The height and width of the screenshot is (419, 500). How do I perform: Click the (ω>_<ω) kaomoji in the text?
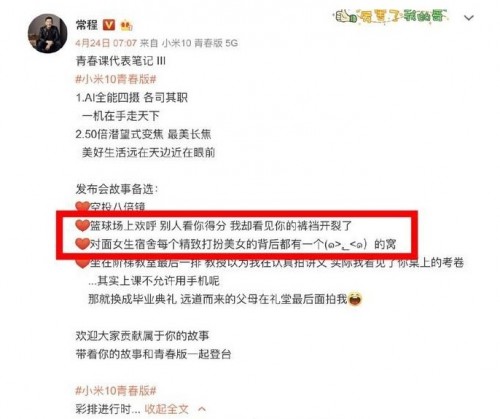click(346, 245)
